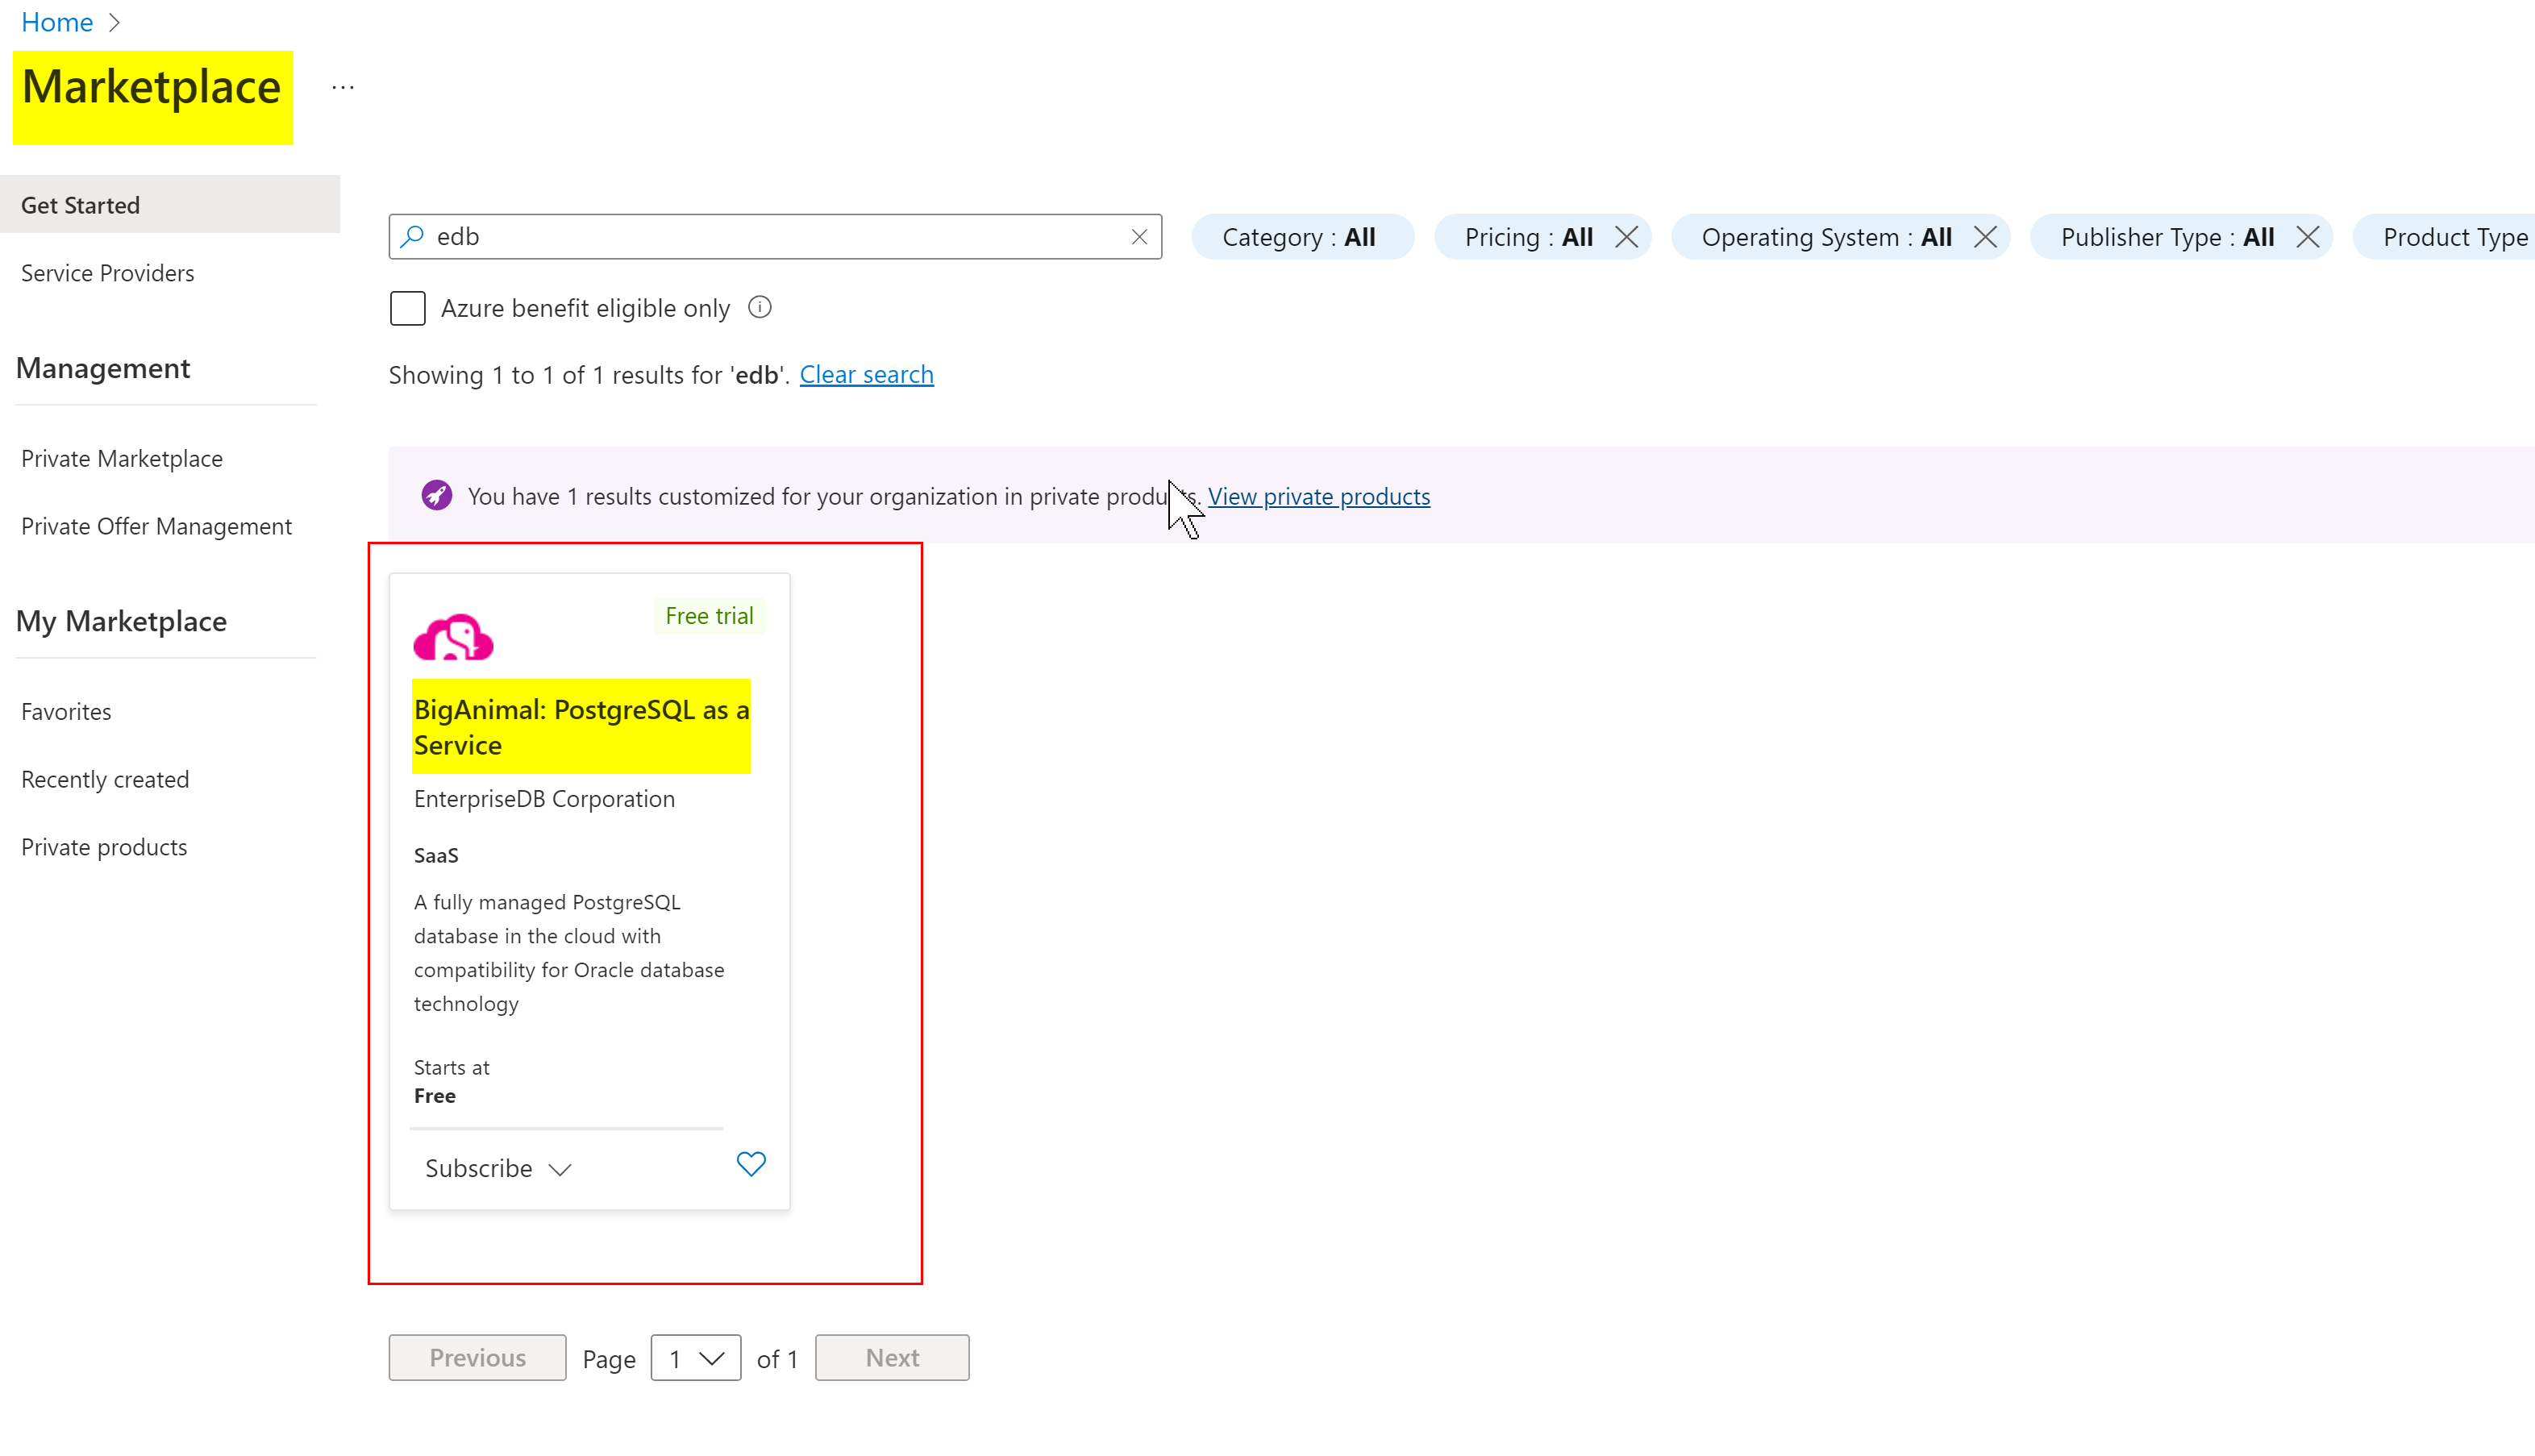Viewport: 2535px width, 1456px height.
Task: Open BigAnimal: PostgreSQL as a Service title
Action: click(581, 727)
